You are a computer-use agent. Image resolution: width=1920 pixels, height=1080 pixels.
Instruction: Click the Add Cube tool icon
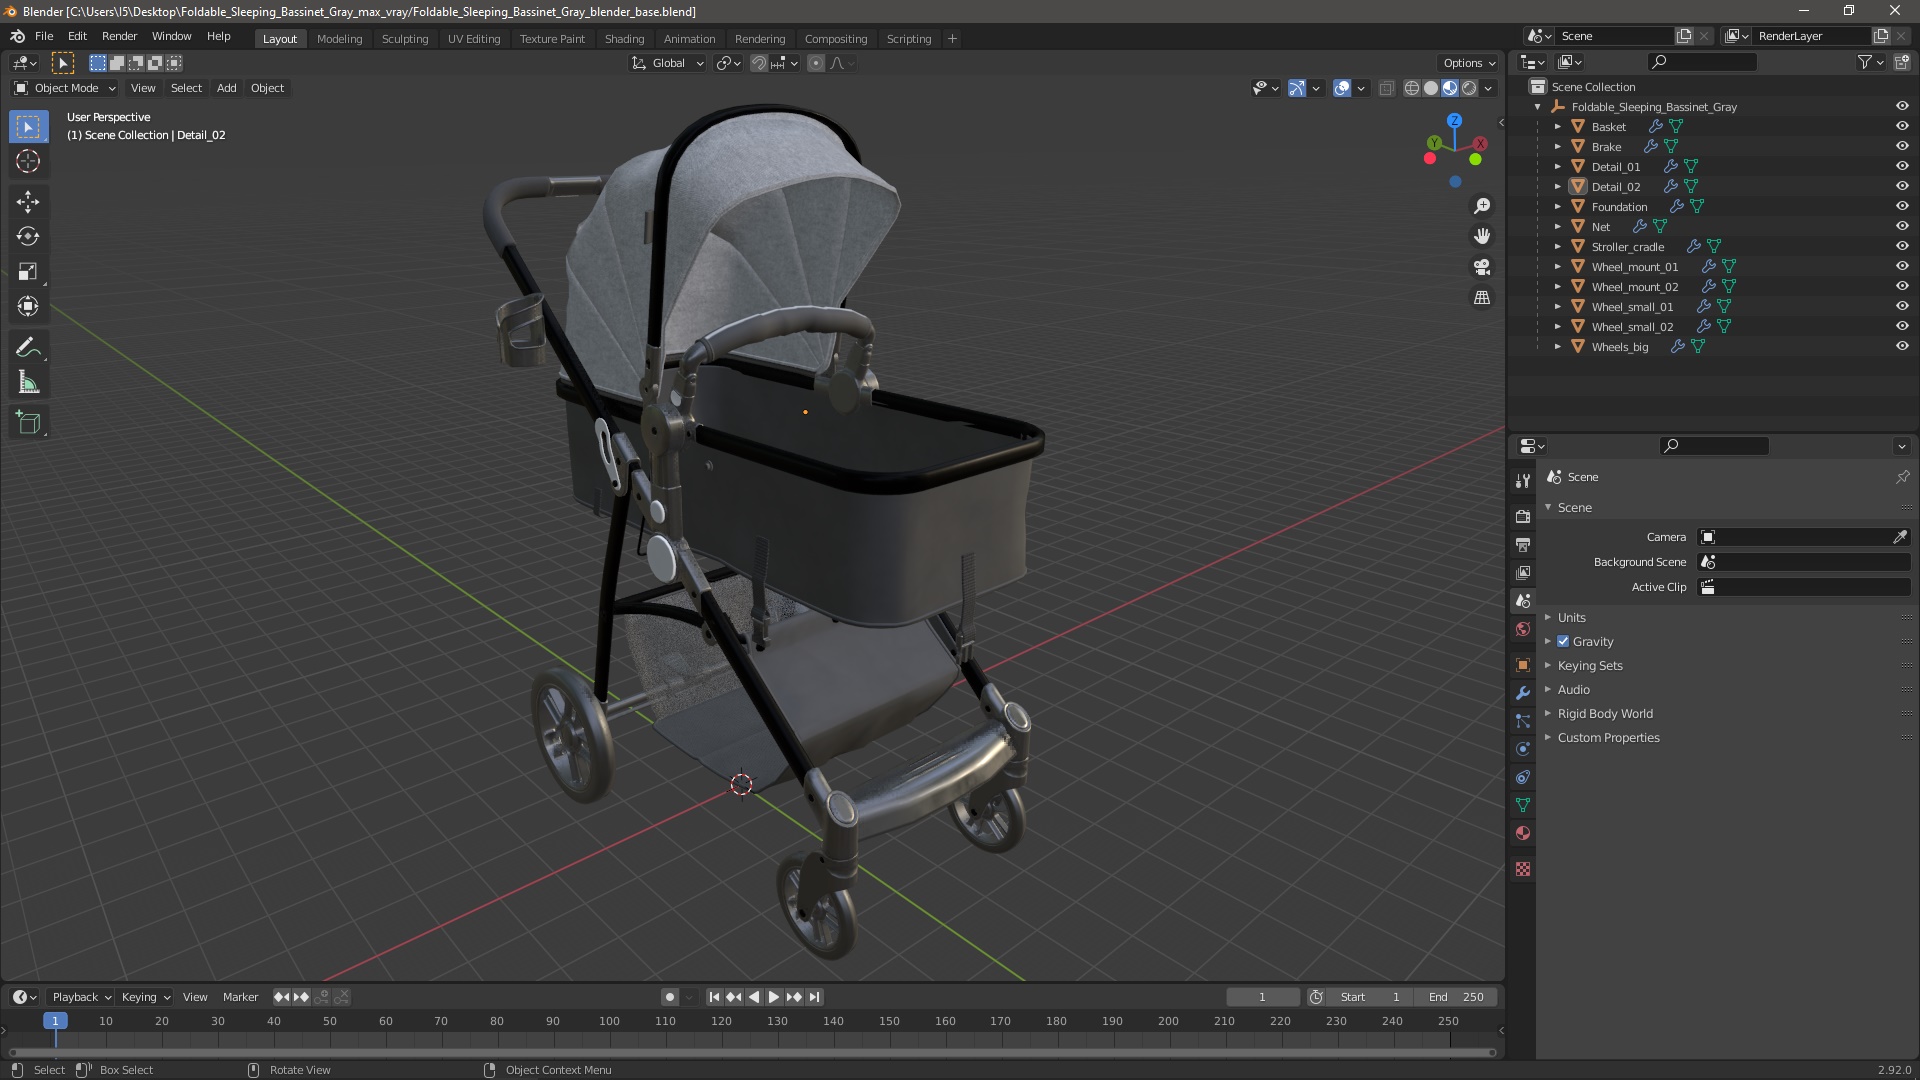tap(28, 422)
